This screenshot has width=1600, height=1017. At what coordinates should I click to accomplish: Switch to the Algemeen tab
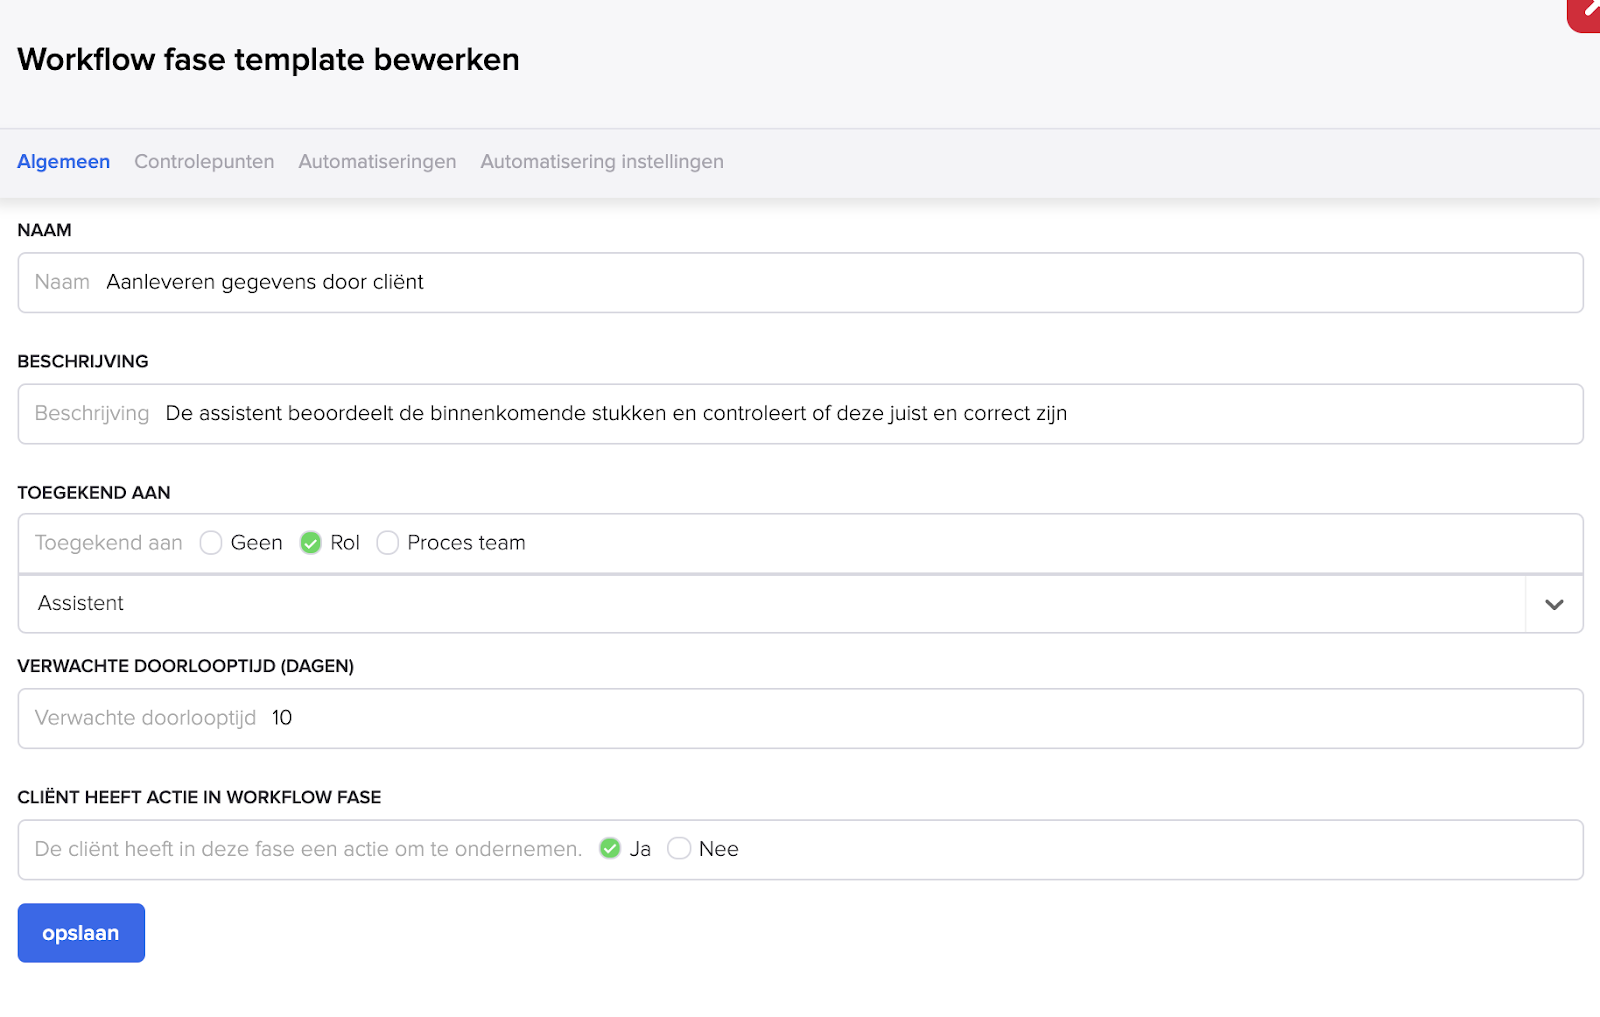[64, 162]
